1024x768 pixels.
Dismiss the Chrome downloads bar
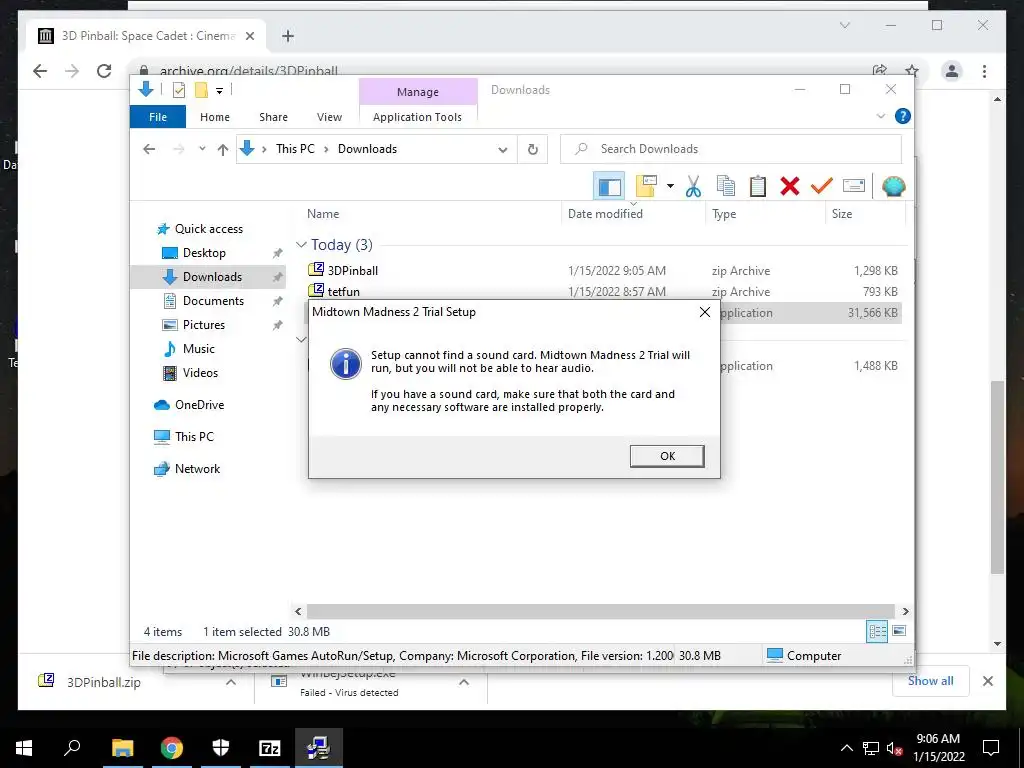987,681
